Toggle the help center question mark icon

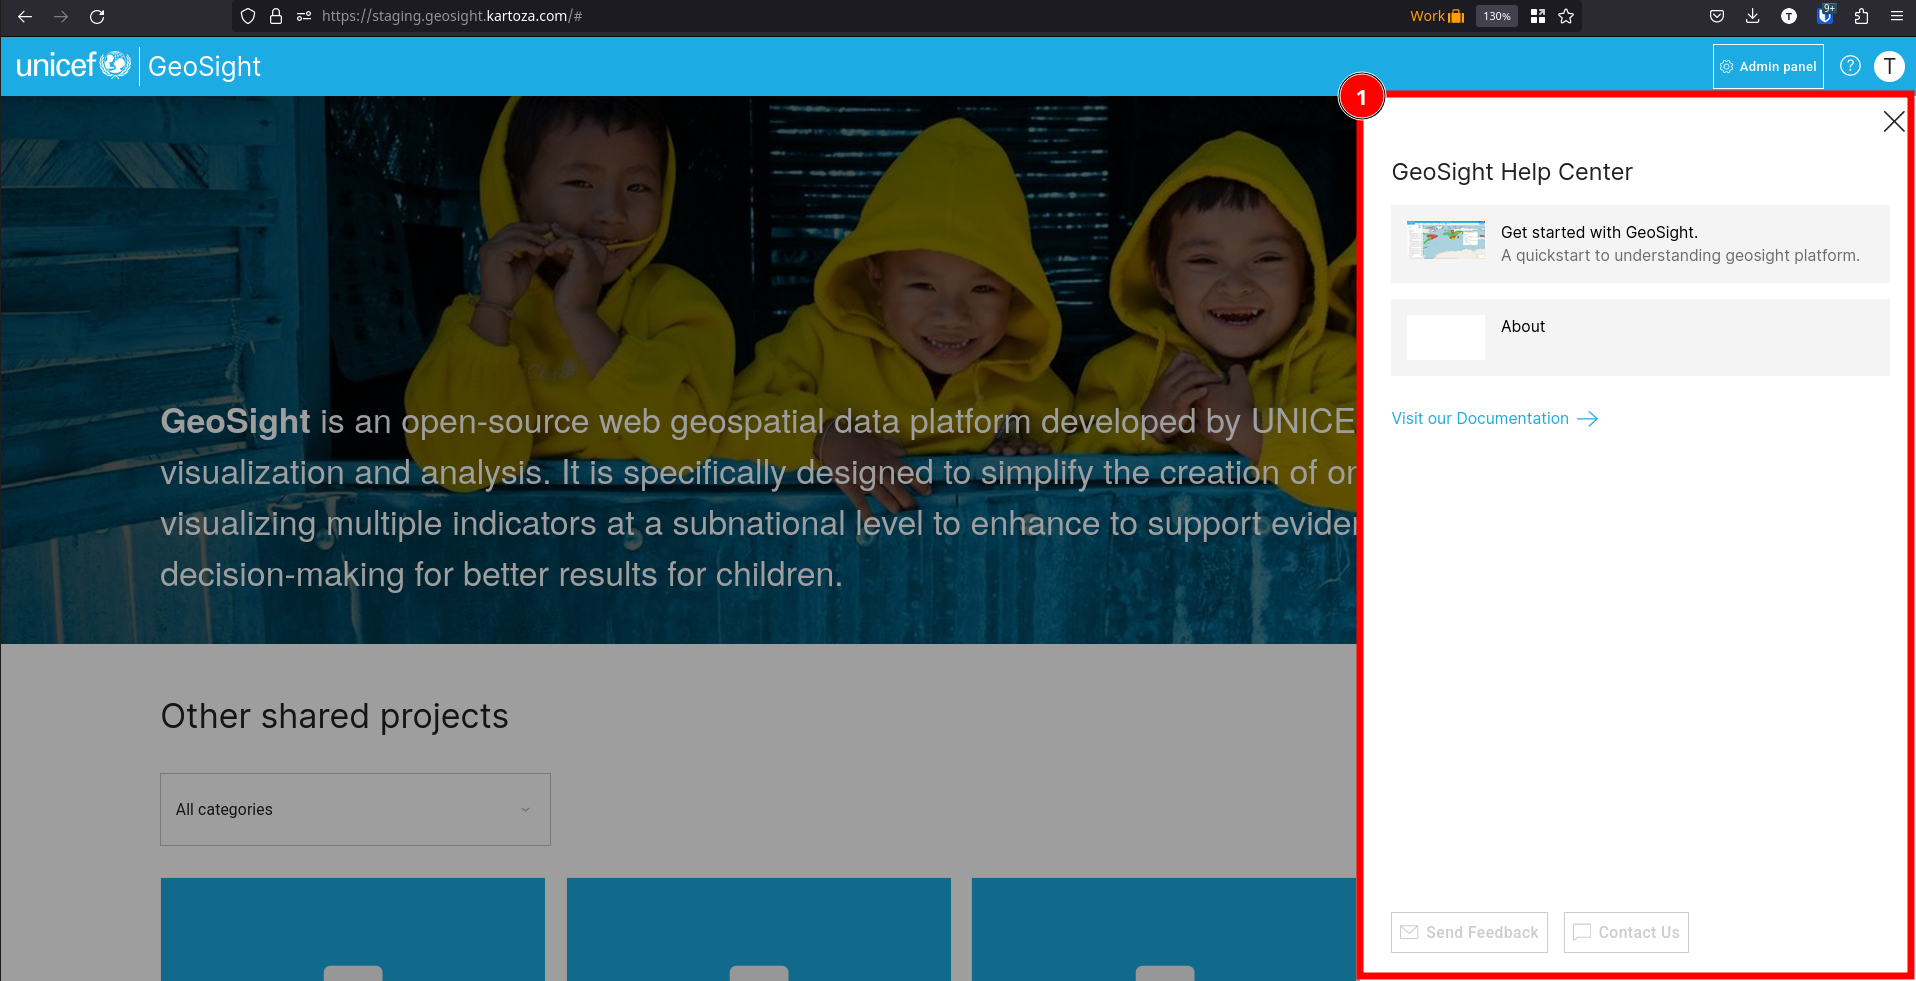(1850, 66)
